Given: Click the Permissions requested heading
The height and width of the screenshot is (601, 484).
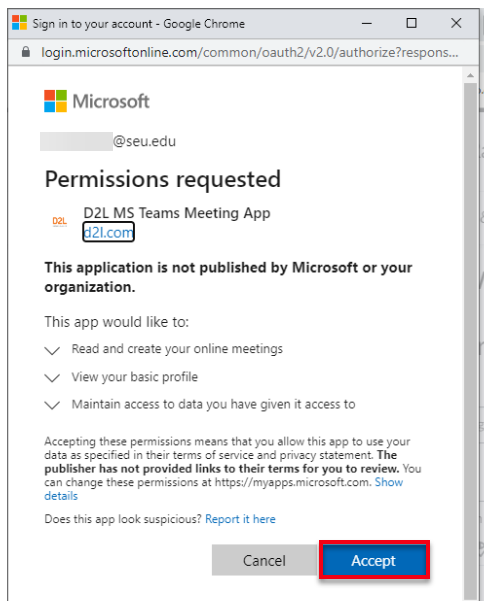Looking at the screenshot, I should click(x=163, y=179).
